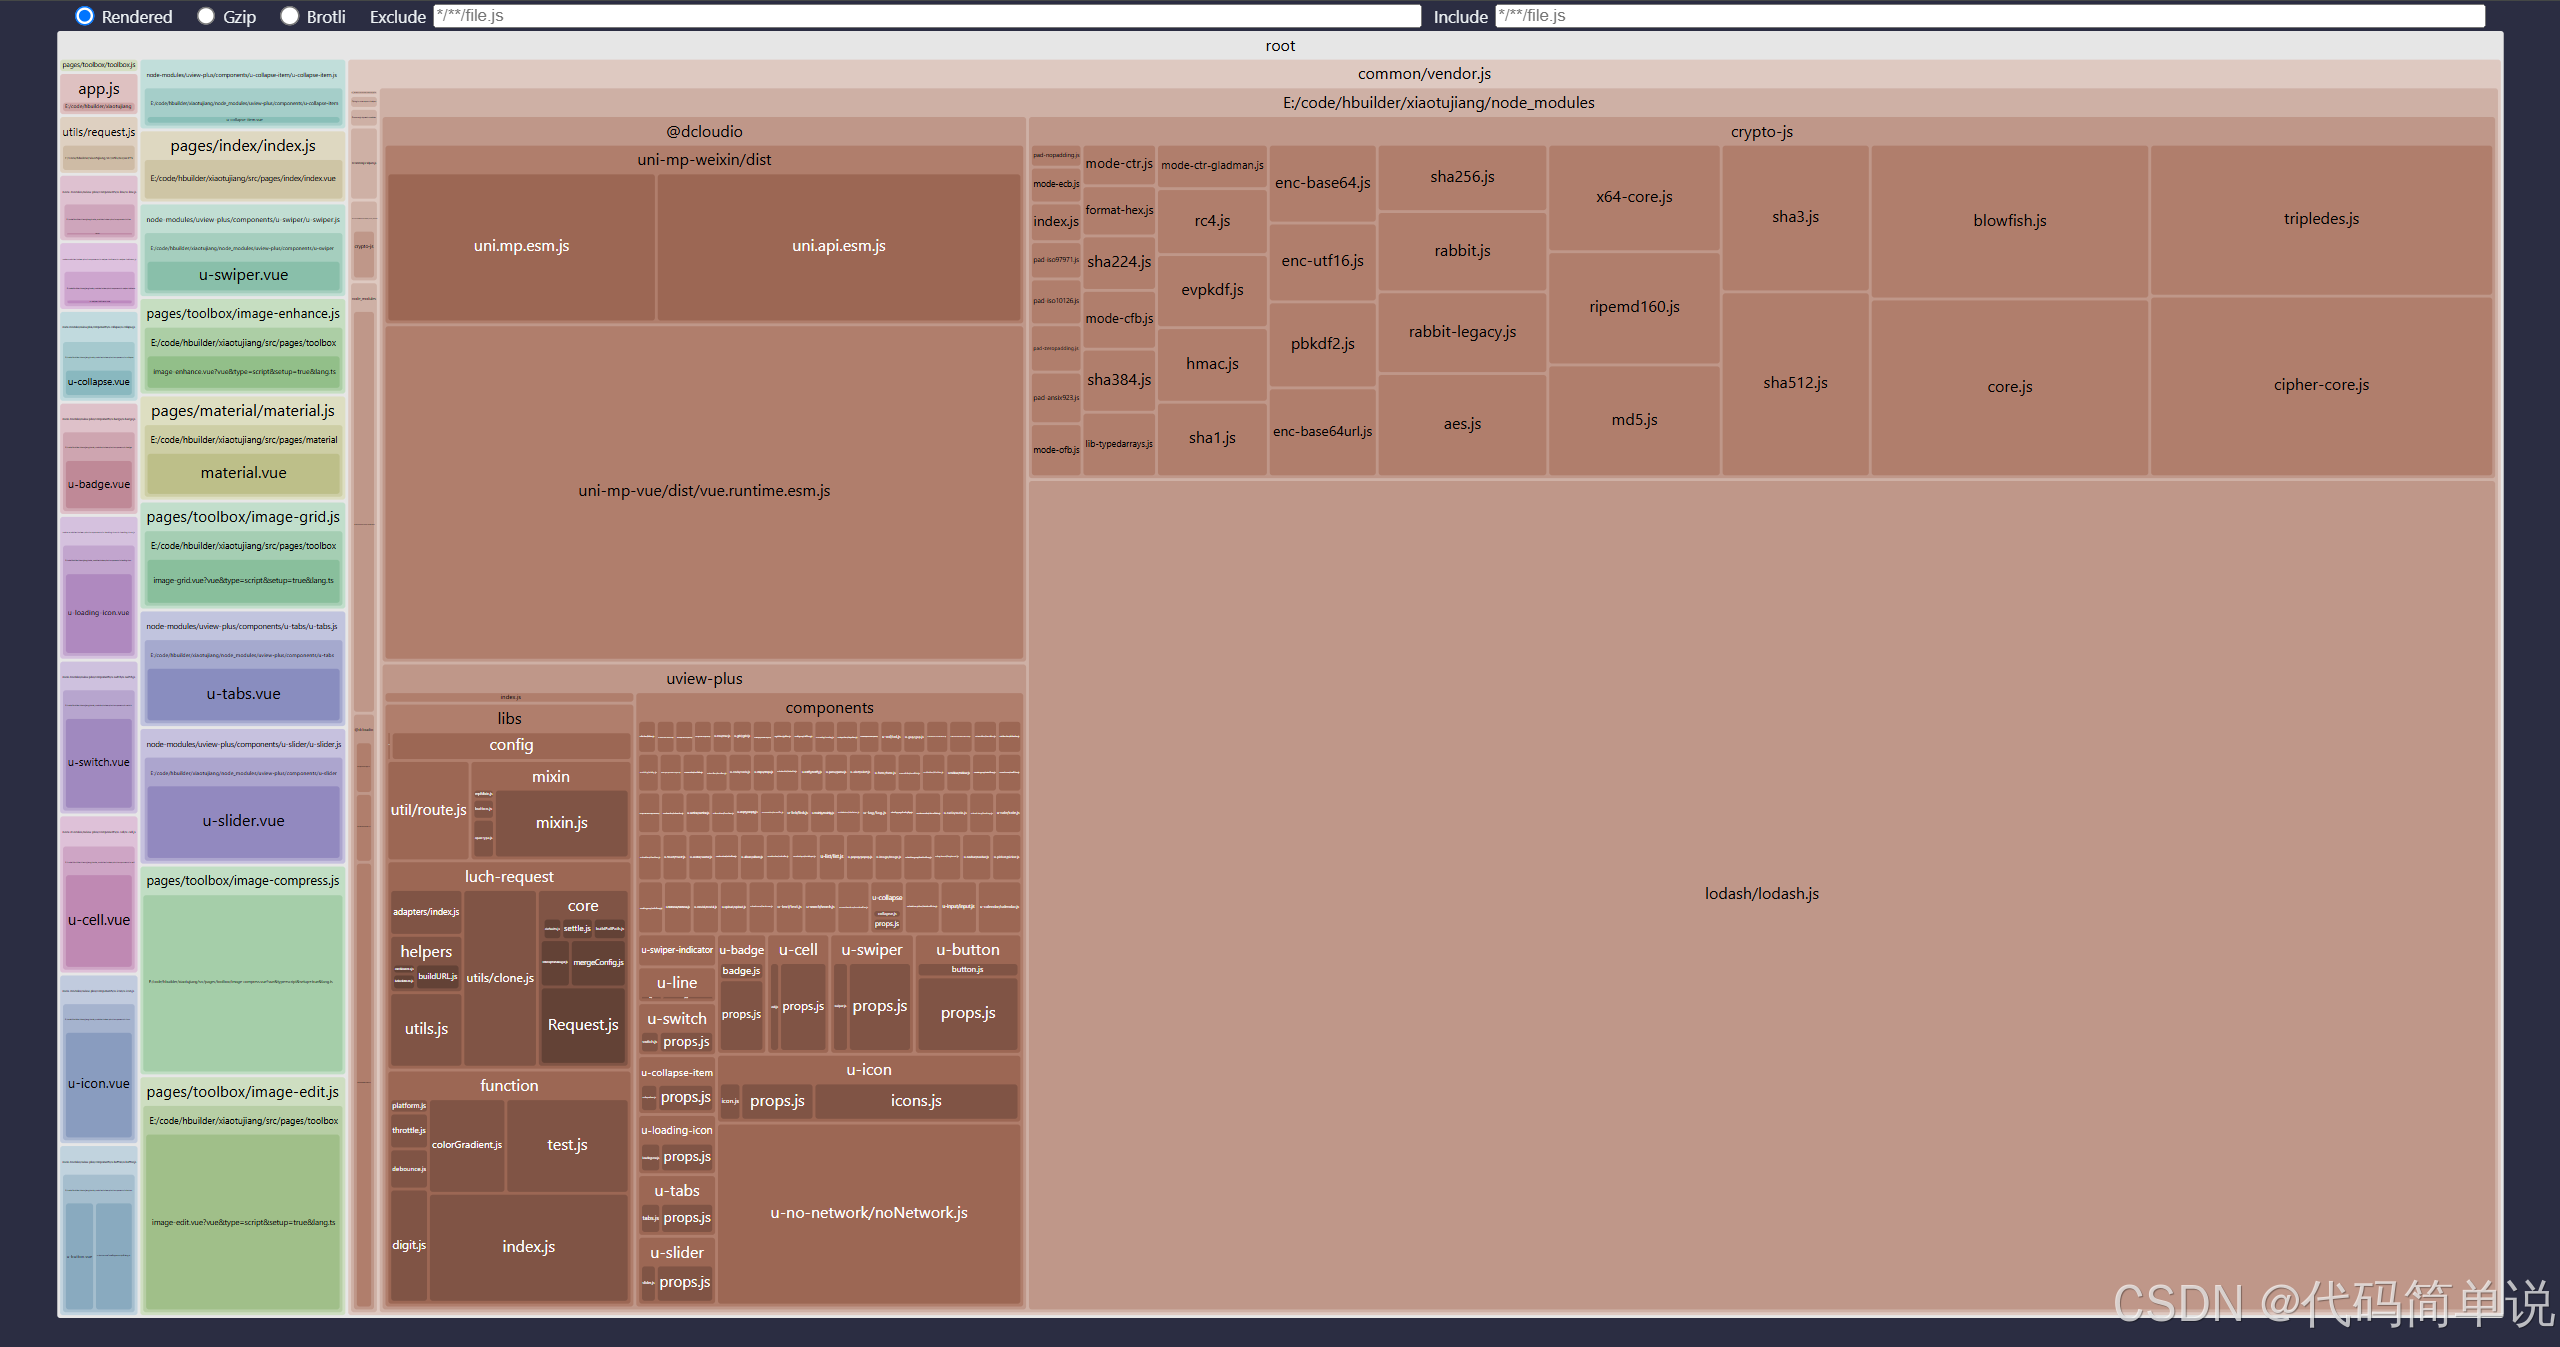Click the tripledes.js module block
Image resolution: width=2560 pixels, height=1347 pixels.
click(2320, 219)
